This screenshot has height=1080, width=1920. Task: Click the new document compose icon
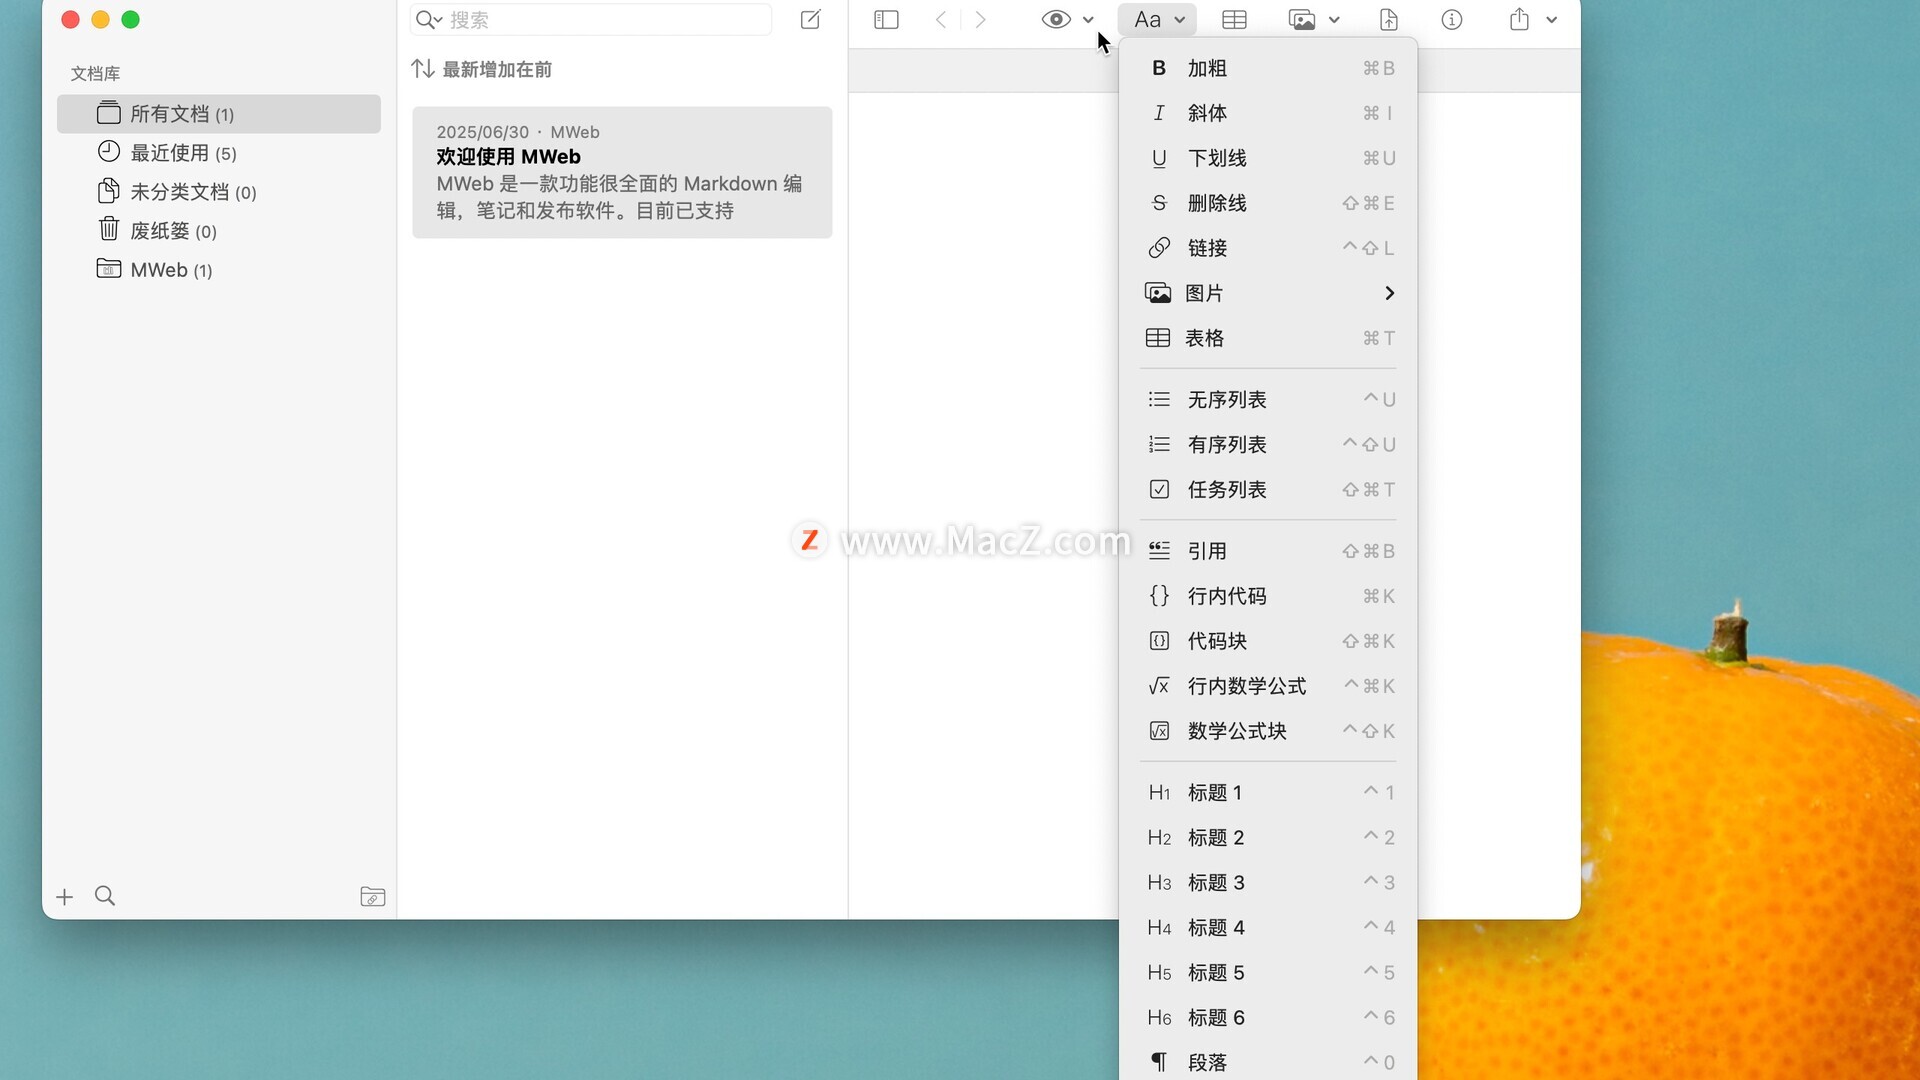811,19
